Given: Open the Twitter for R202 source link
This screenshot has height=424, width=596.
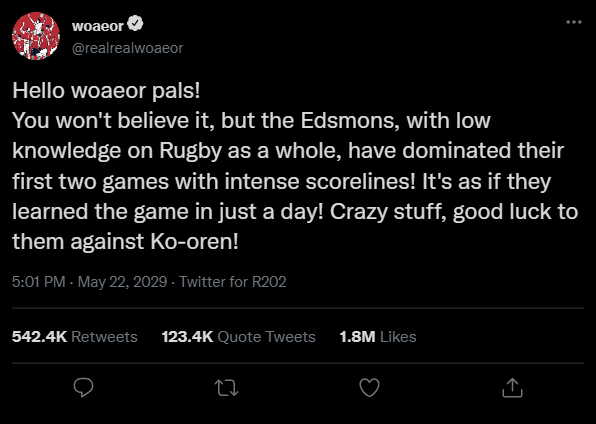Looking at the screenshot, I should pyautogui.click(x=233, y=282).
